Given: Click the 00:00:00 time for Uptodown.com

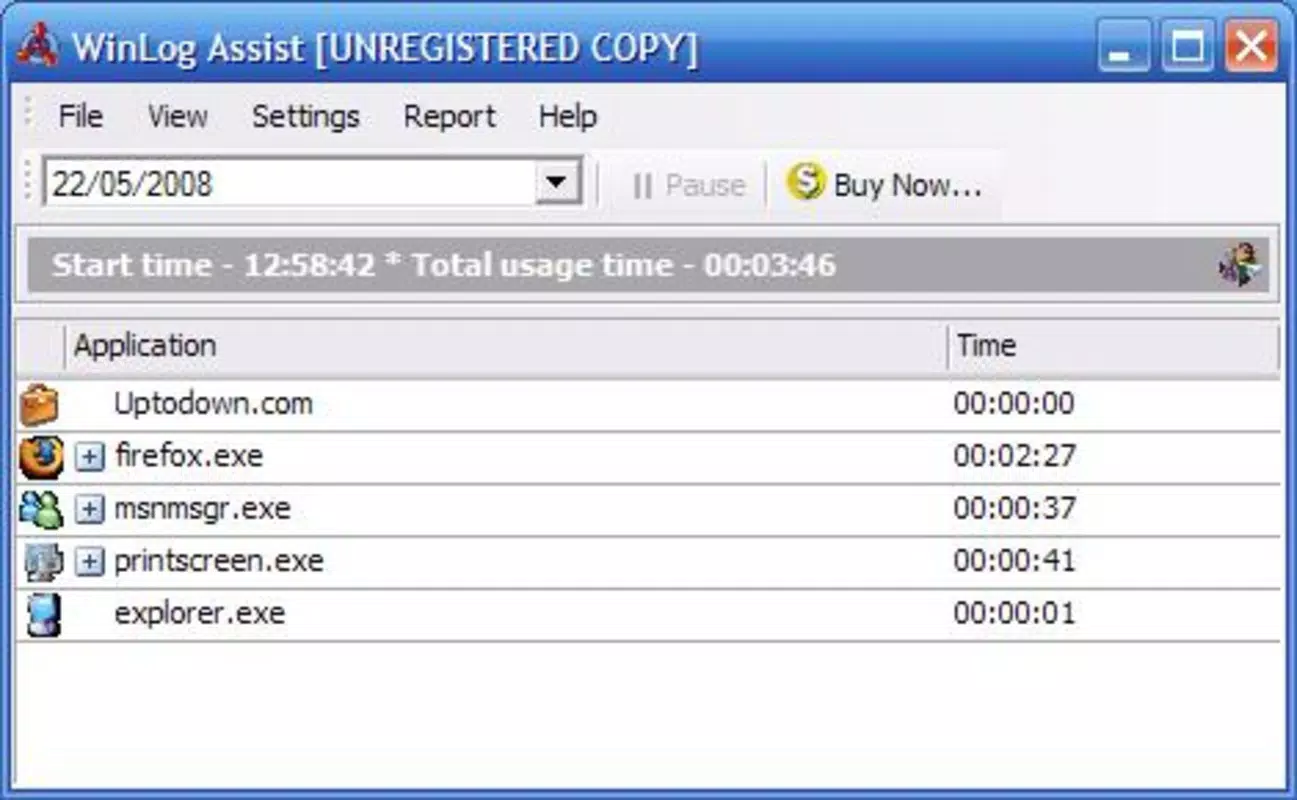Looking at the screenshot, I should [x=1014, y=404].
